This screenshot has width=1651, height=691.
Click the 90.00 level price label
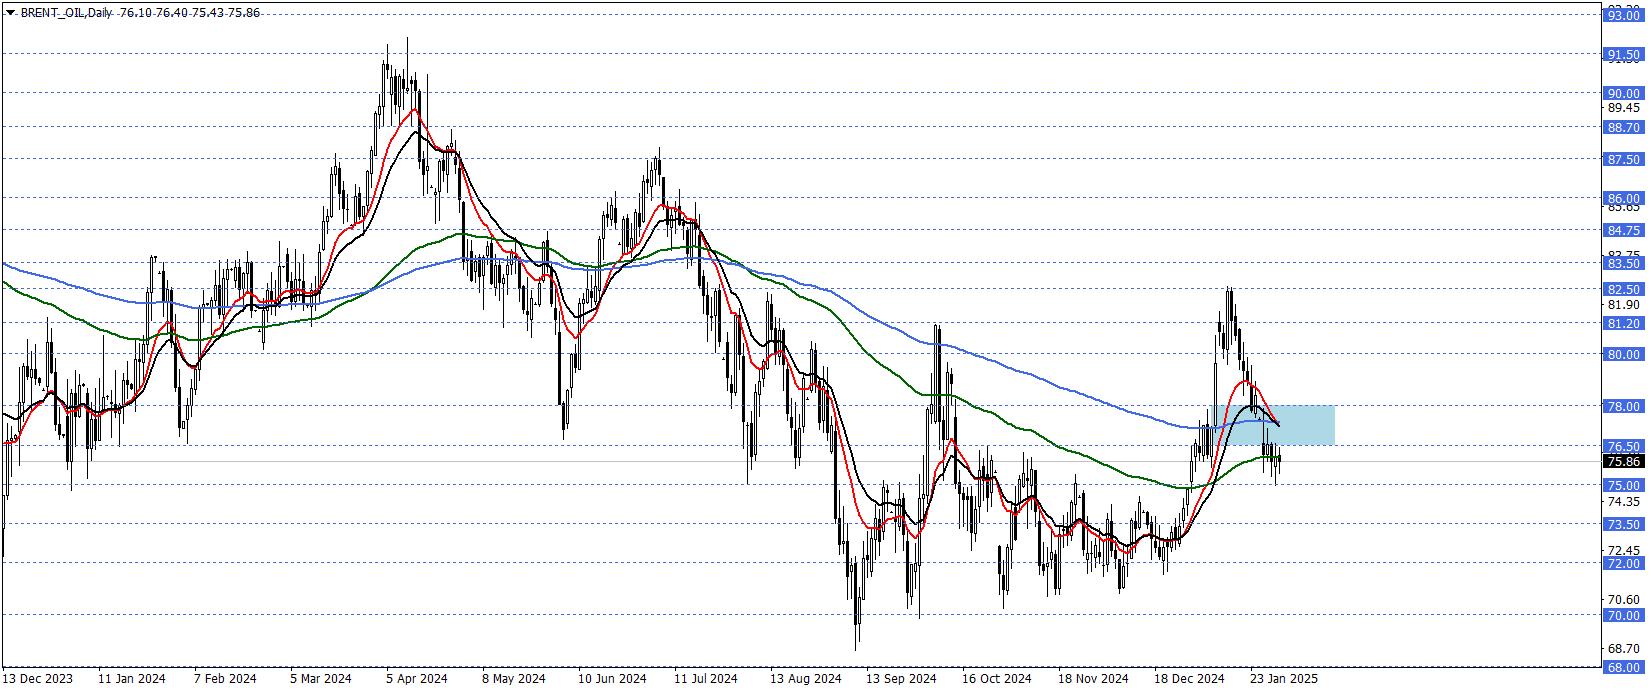click(x=1623, y=93)
